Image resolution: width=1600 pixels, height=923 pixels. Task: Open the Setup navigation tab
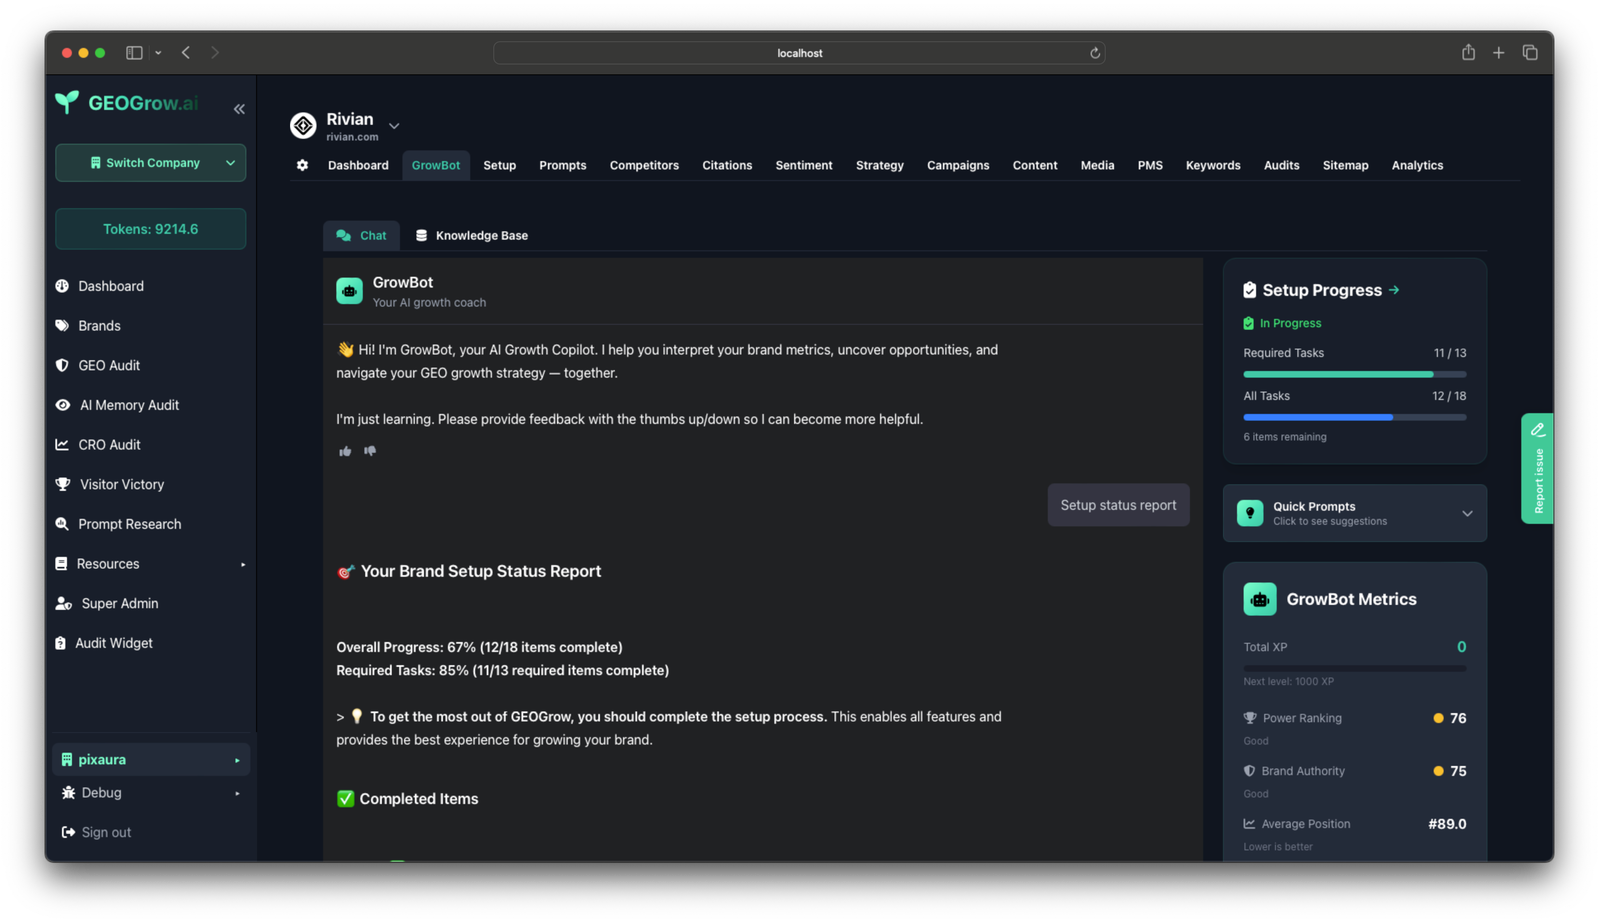[499, 166]
